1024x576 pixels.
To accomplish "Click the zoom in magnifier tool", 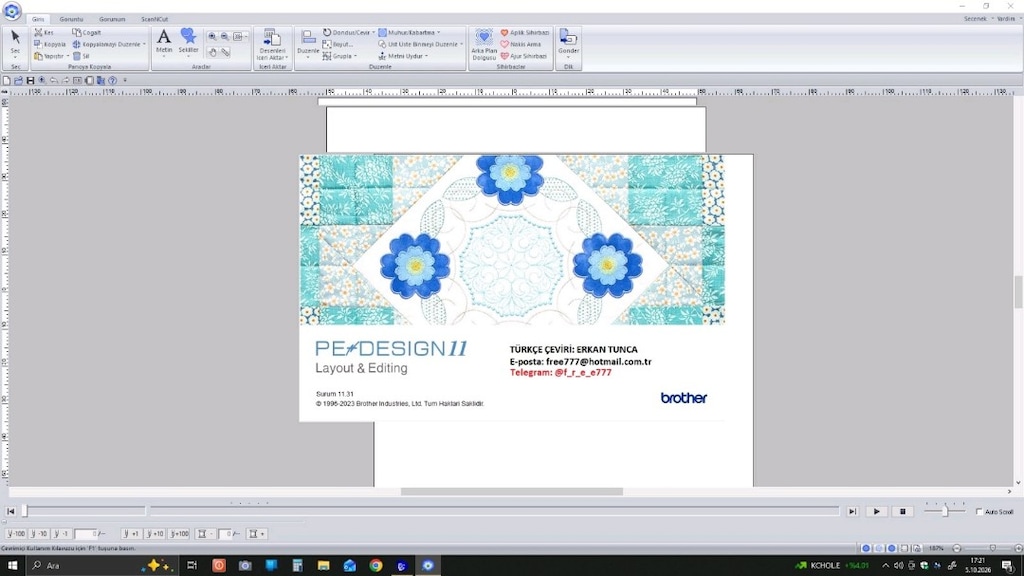I will (x=212, y=37).
